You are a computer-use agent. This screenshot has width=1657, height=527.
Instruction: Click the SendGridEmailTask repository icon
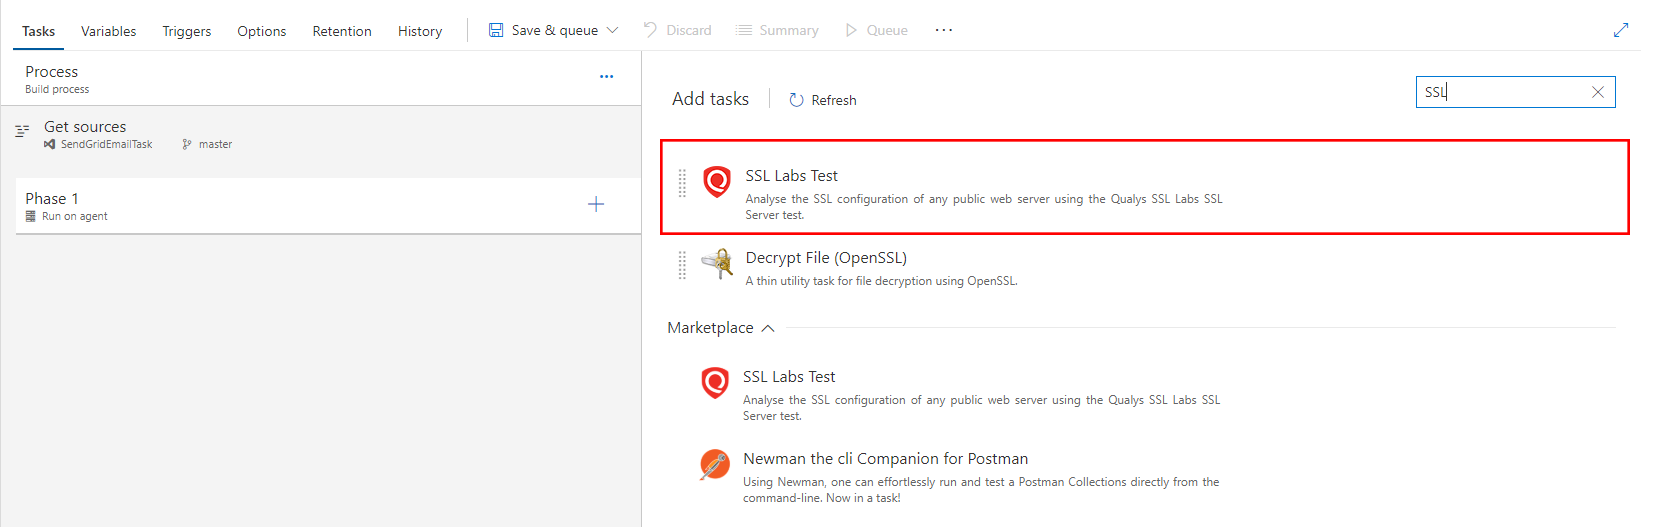[50, 145]
